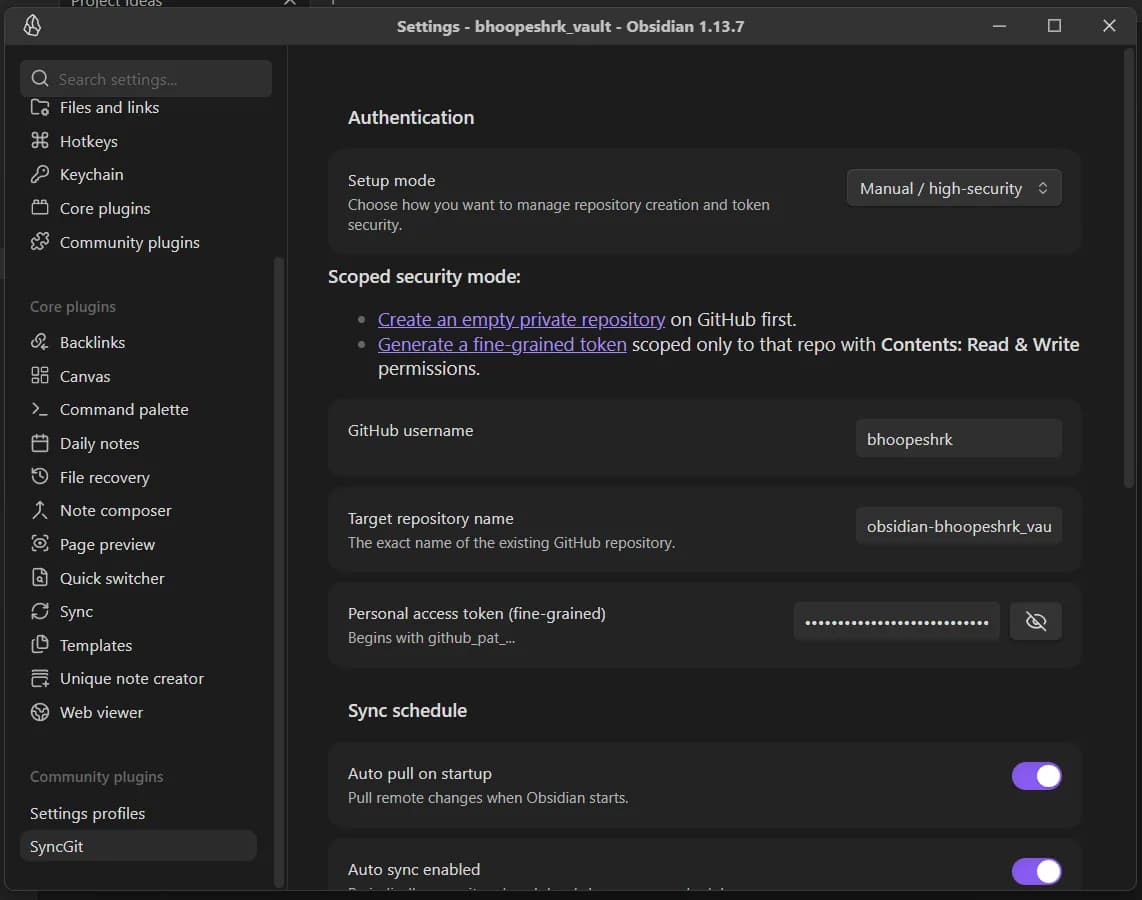Close the Settings window
The width and height of the screenshot is (1142, 900).
(1109, 26)
